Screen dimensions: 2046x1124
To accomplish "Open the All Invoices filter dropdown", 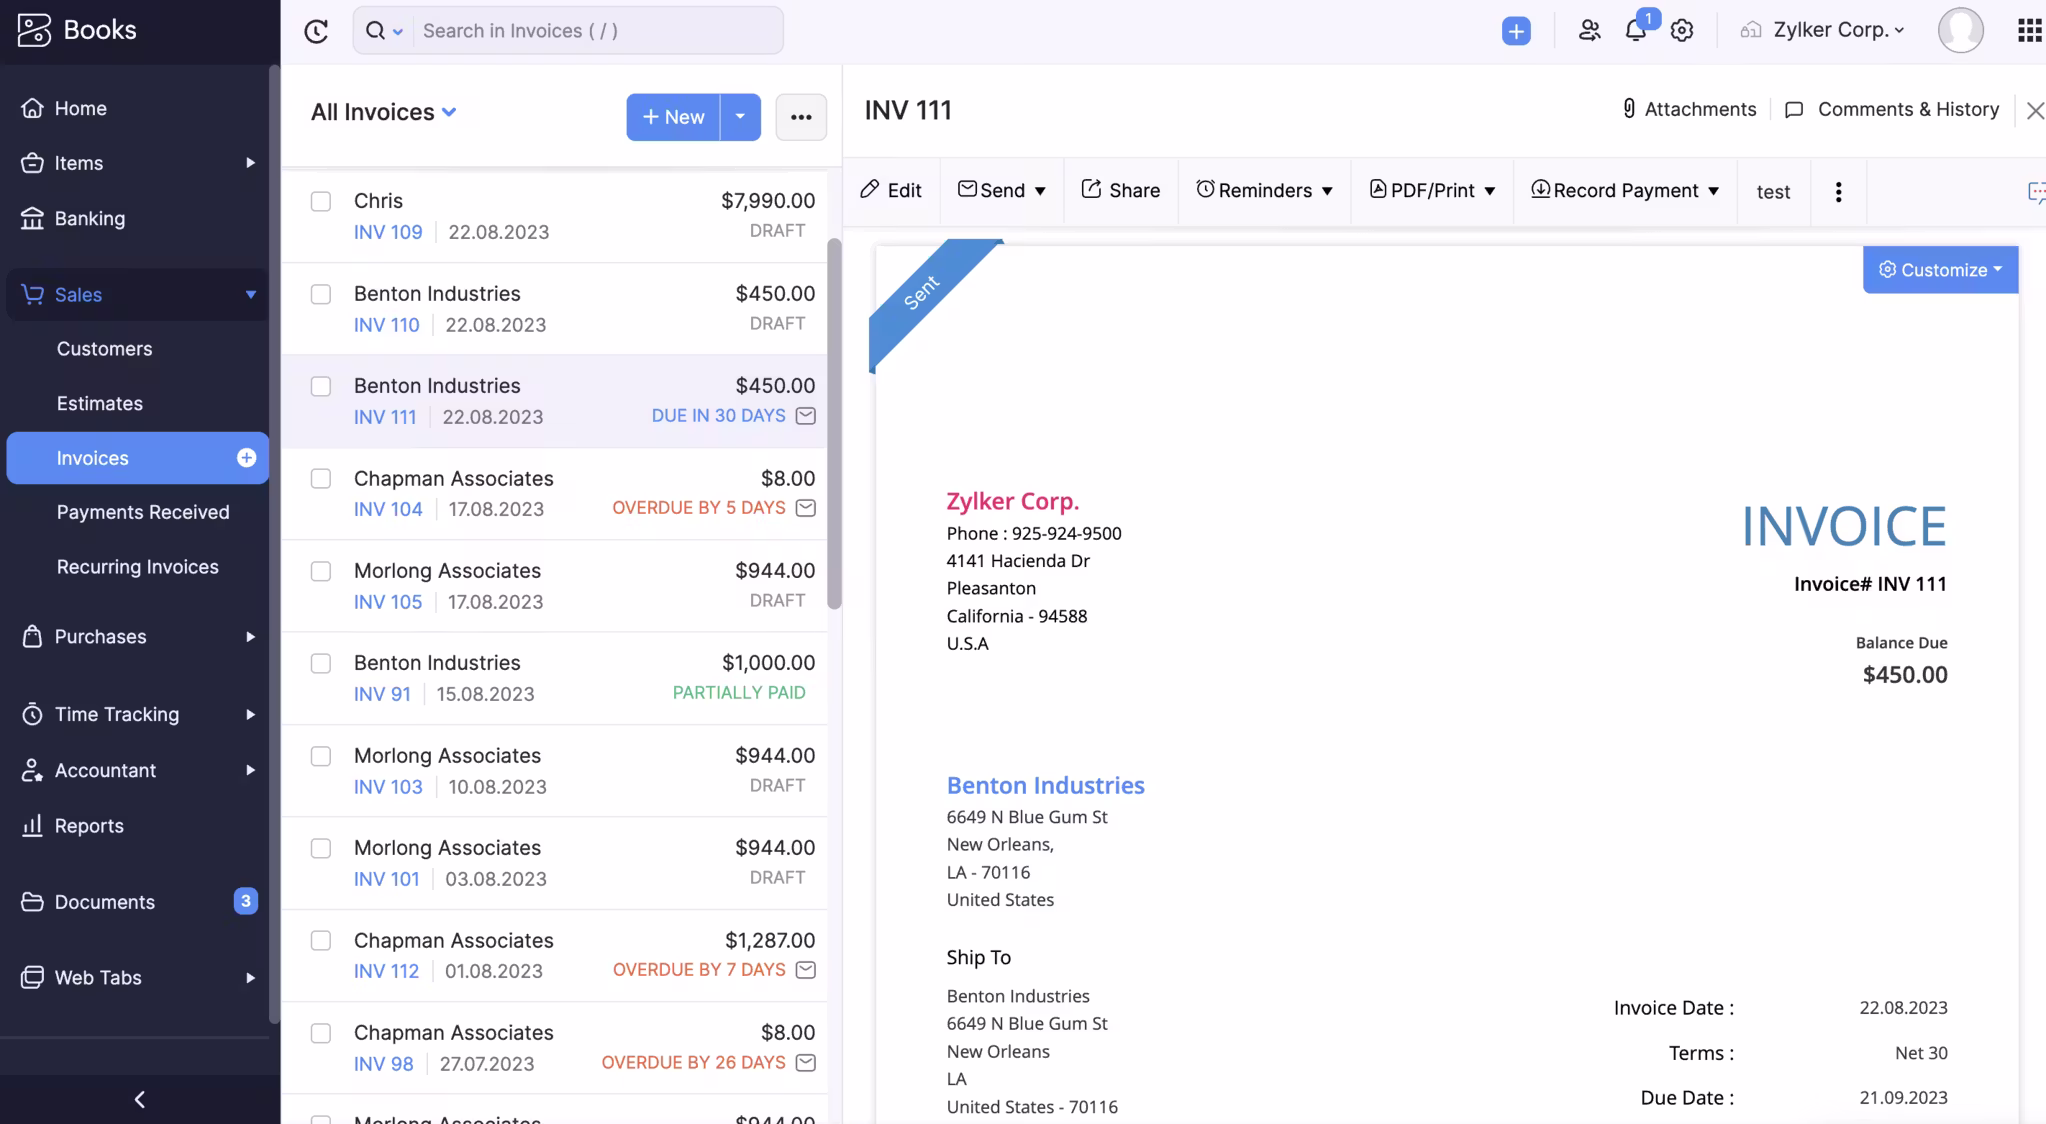I will point(384,112).
